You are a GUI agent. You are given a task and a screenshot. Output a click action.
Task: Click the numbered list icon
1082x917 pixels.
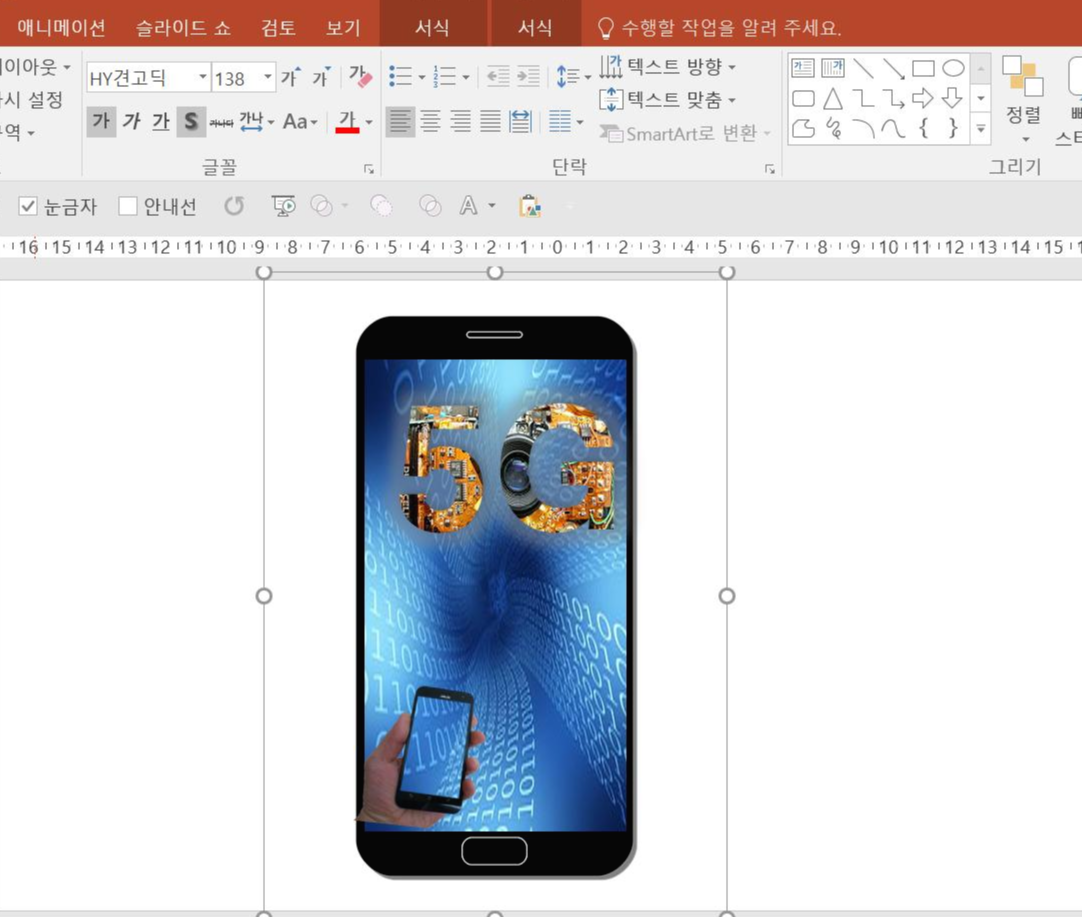(444, 76)
